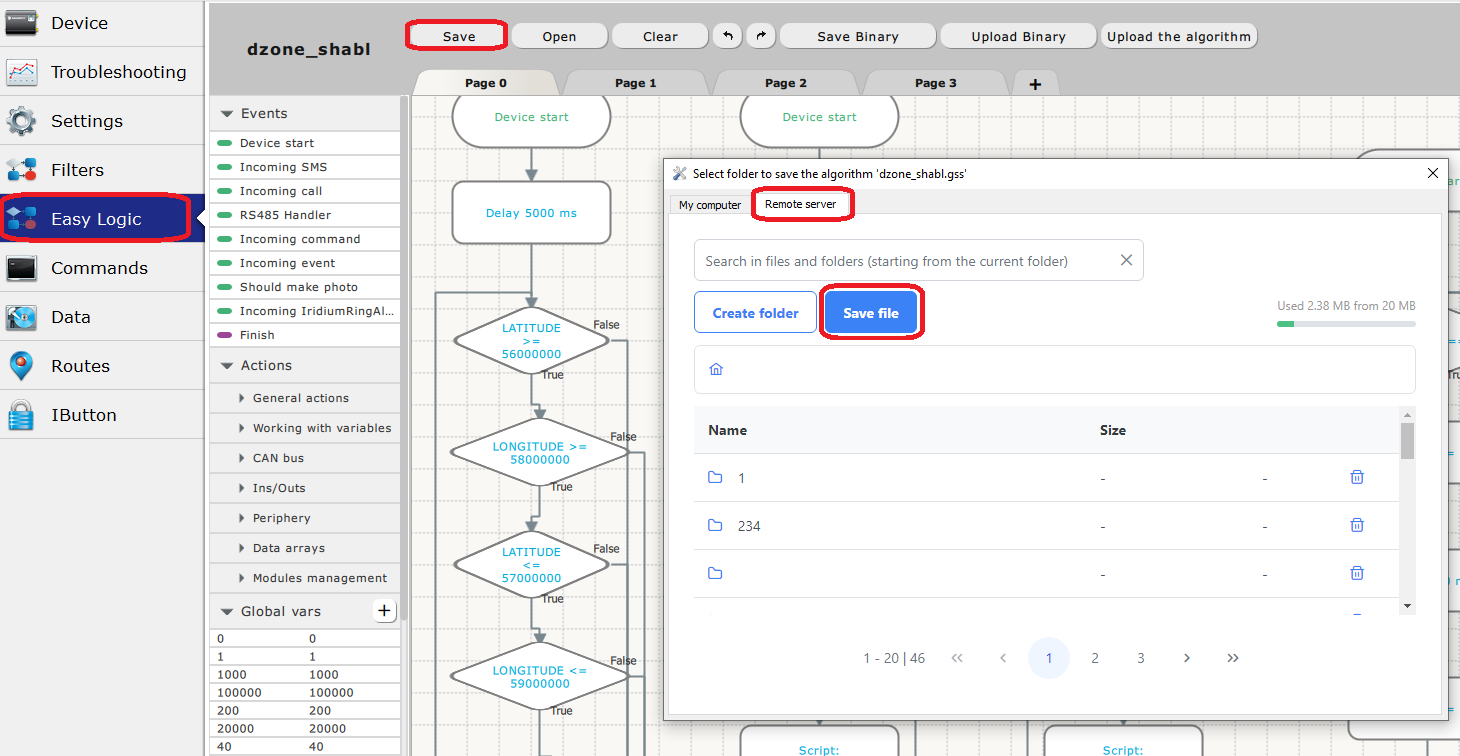Collapse the Events section

coord(227,114)
